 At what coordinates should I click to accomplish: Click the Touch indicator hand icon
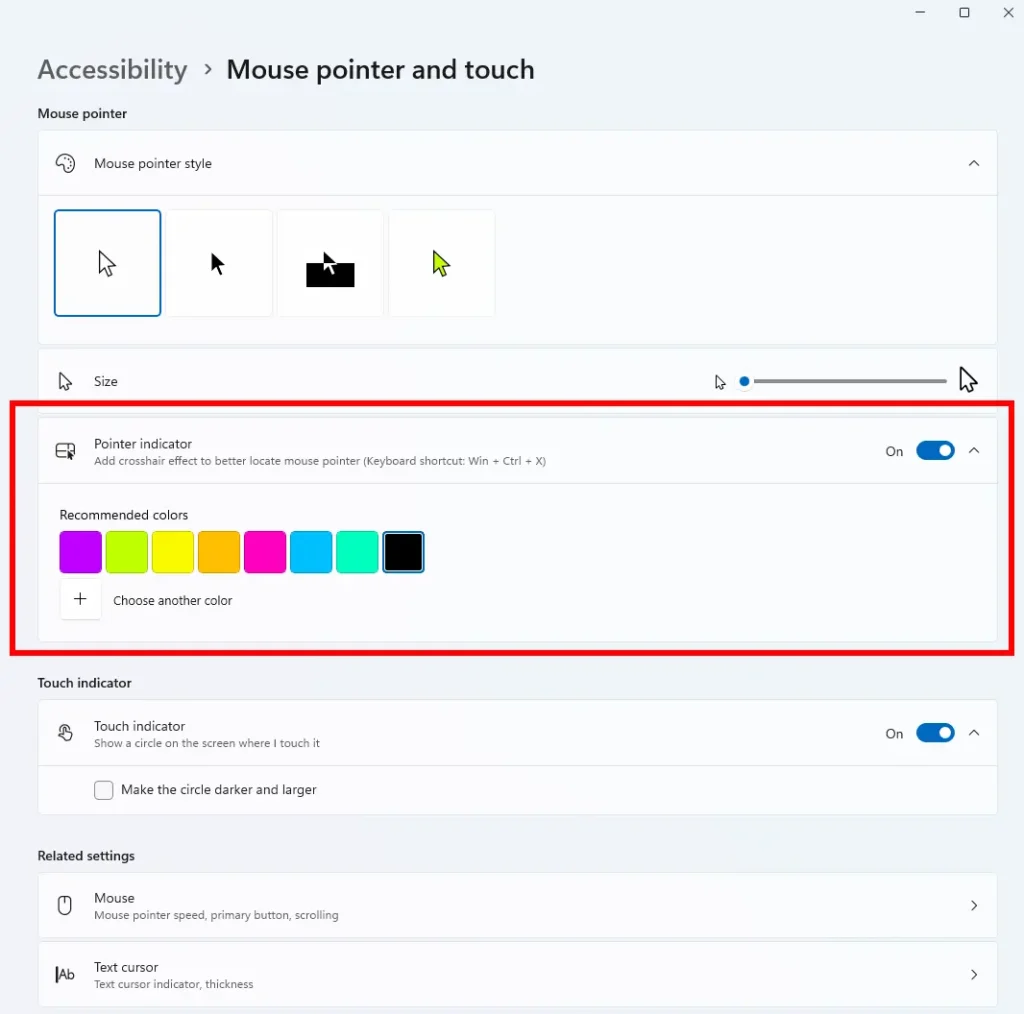click(65, 732)
